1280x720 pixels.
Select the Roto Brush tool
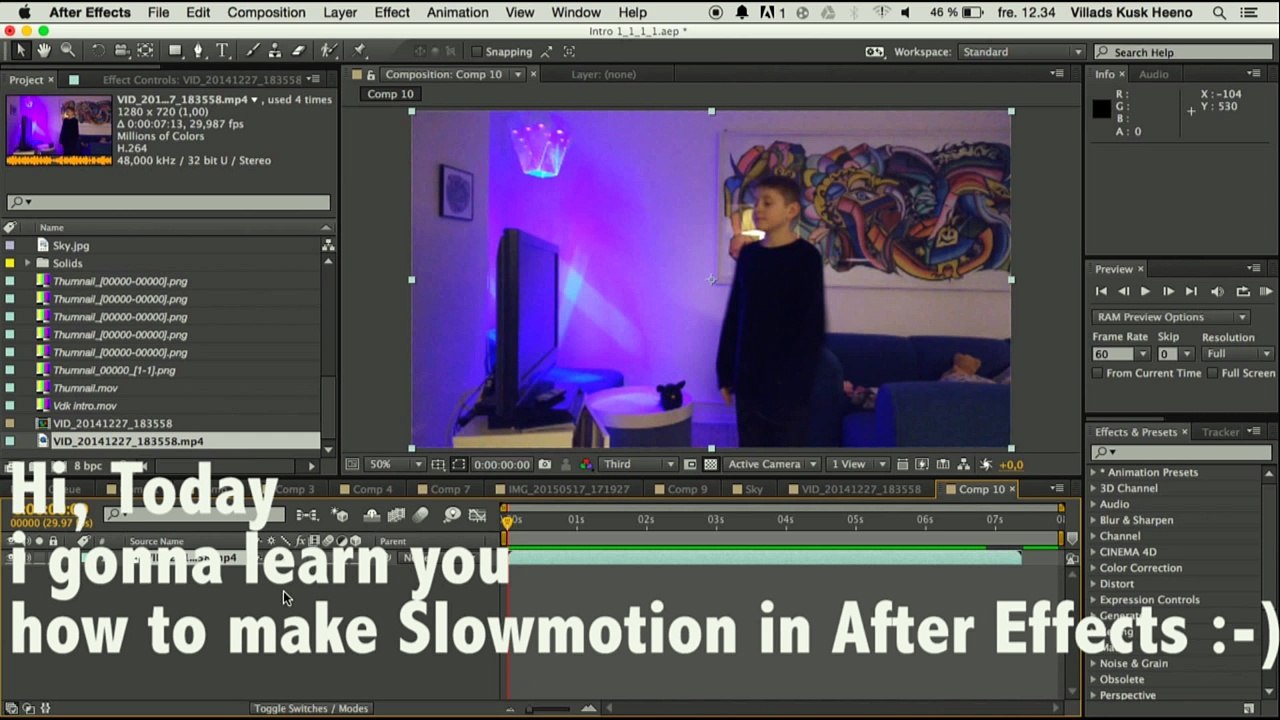tap(328, 51)
